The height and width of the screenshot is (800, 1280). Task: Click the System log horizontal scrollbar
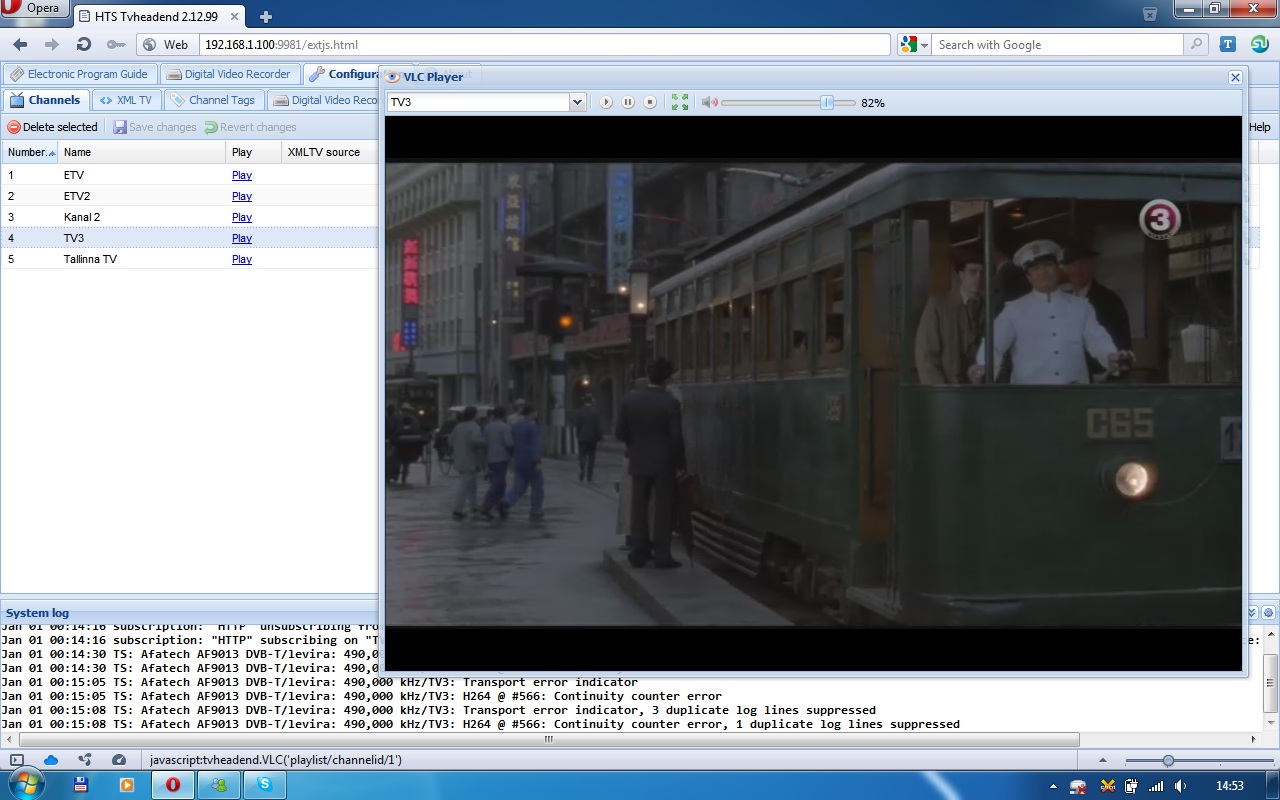tap(549, 739)
